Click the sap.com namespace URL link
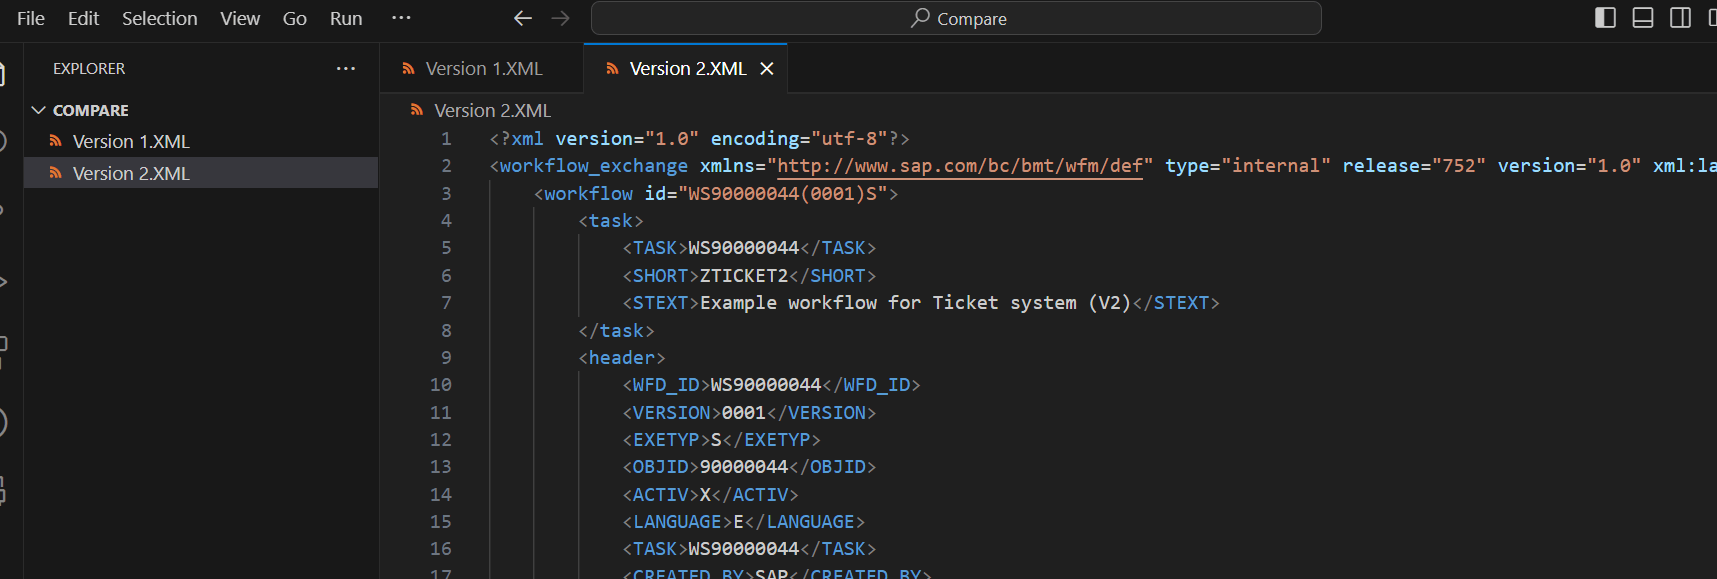The width and height of the screenshot is (1717, 579). pyautogui.click(x=959, y=166)
